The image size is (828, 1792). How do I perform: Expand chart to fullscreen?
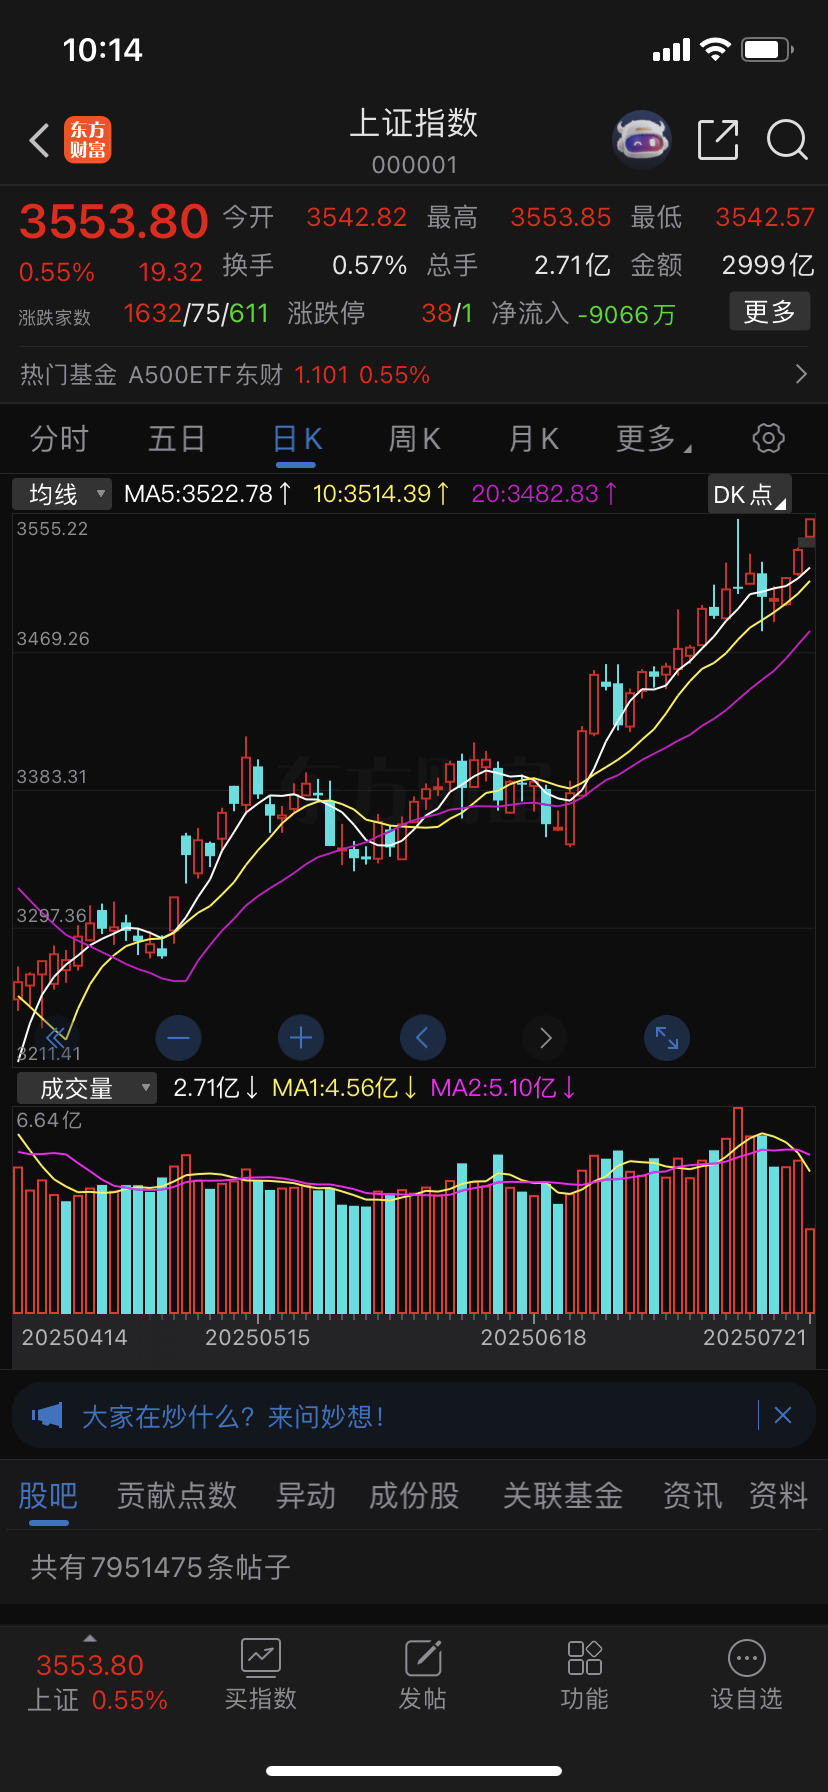[x=667, y=1038]
